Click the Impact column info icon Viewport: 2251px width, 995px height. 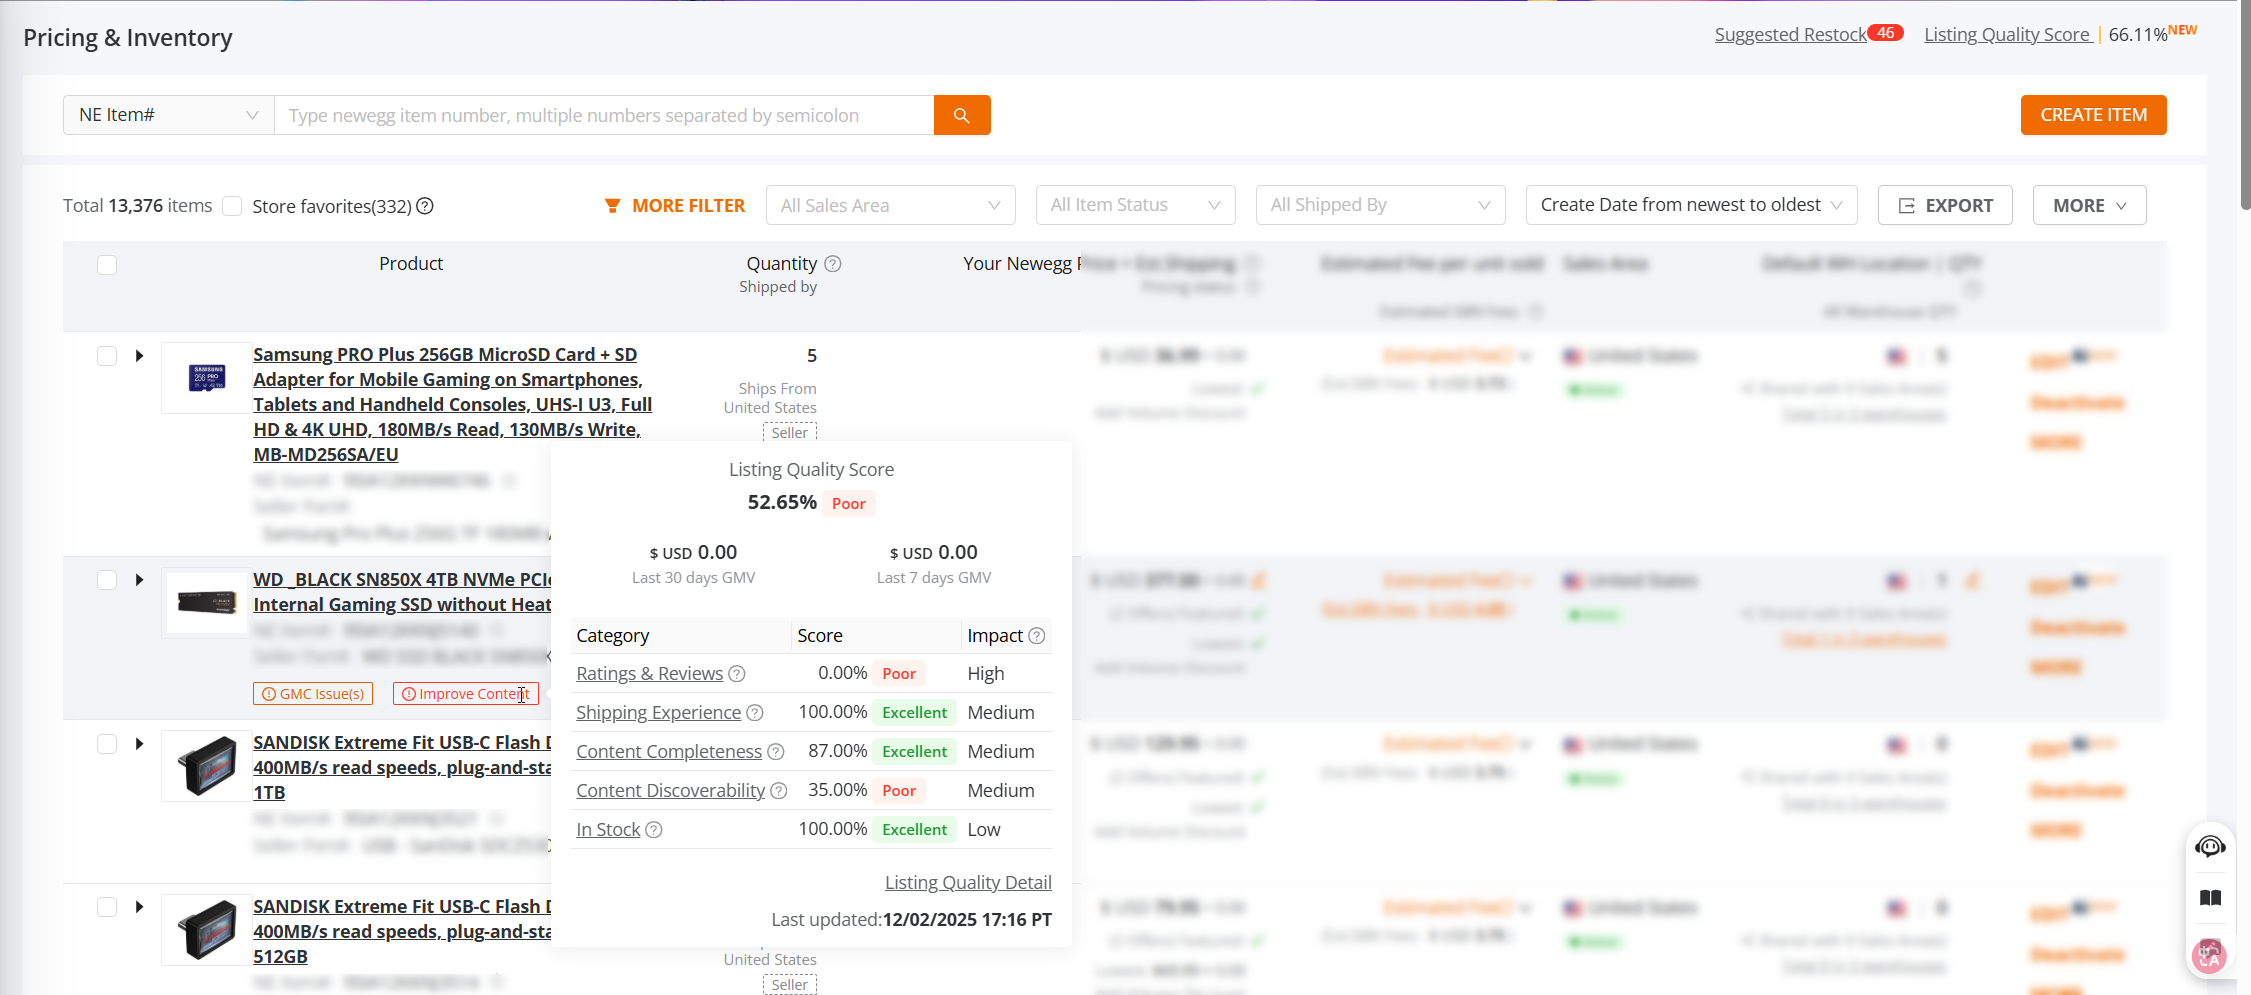1037,636
